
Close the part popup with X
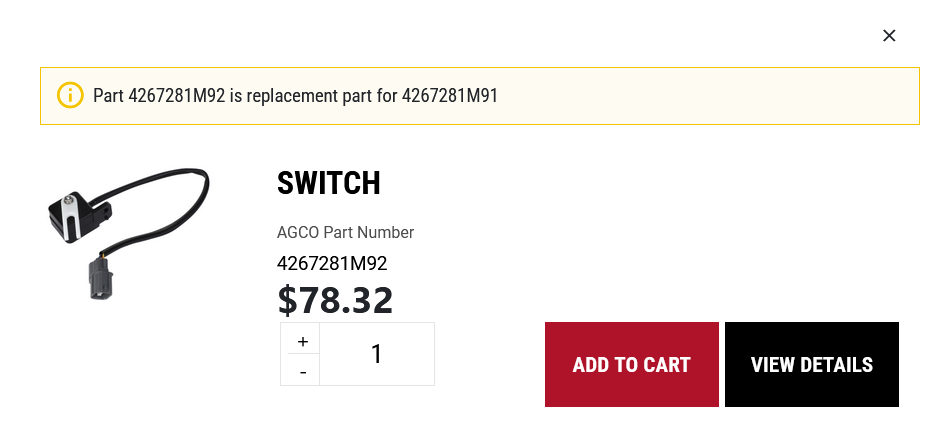tap(889, 36)
